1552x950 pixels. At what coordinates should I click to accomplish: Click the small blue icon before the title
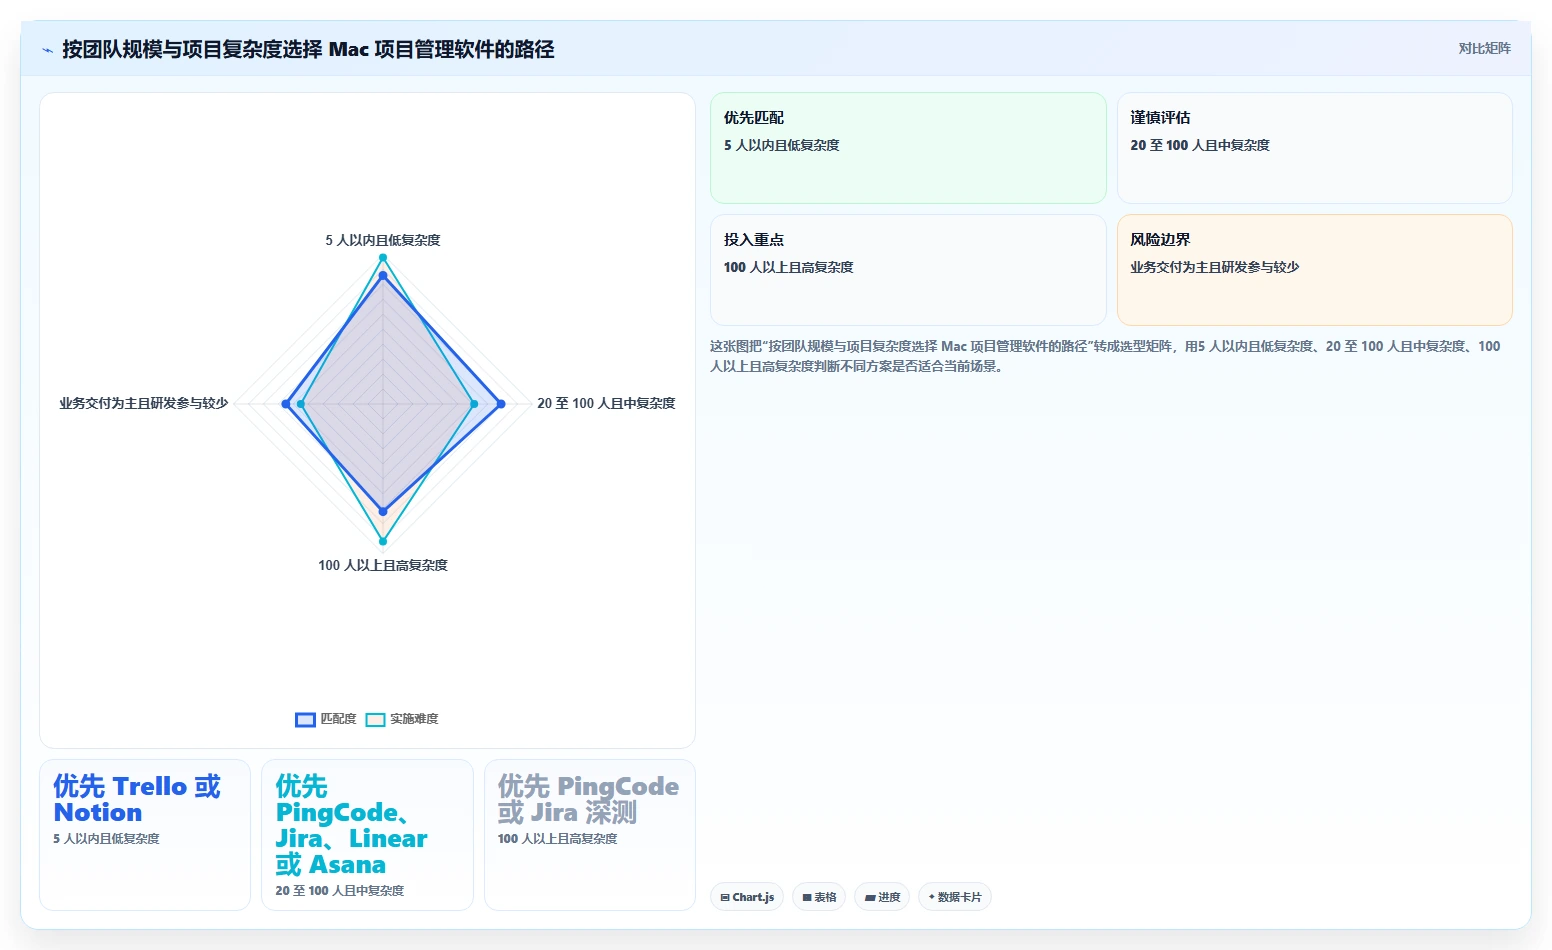47,50
